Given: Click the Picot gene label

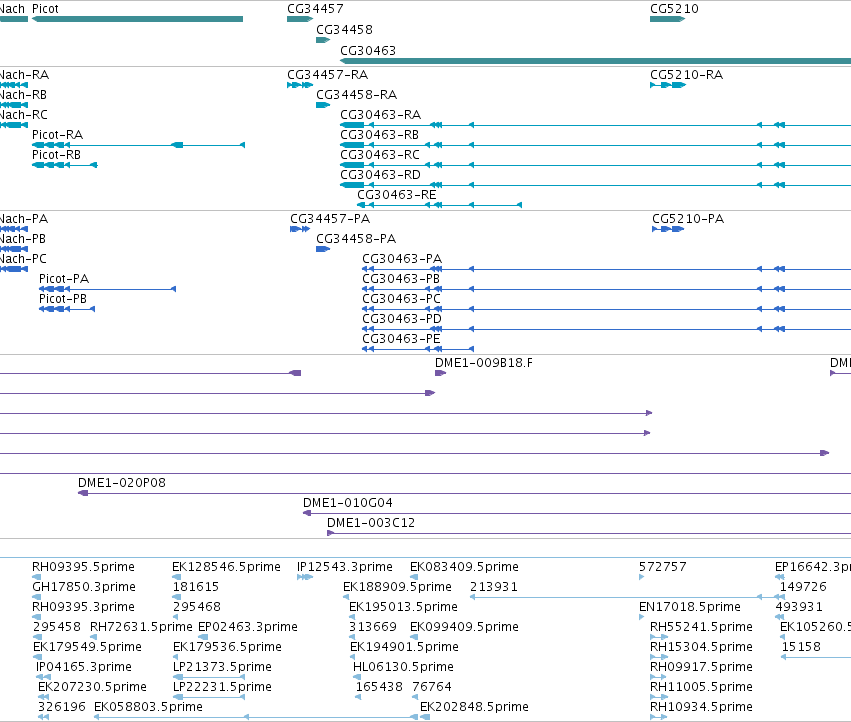Looking at the screenshot, I should 45,9.
